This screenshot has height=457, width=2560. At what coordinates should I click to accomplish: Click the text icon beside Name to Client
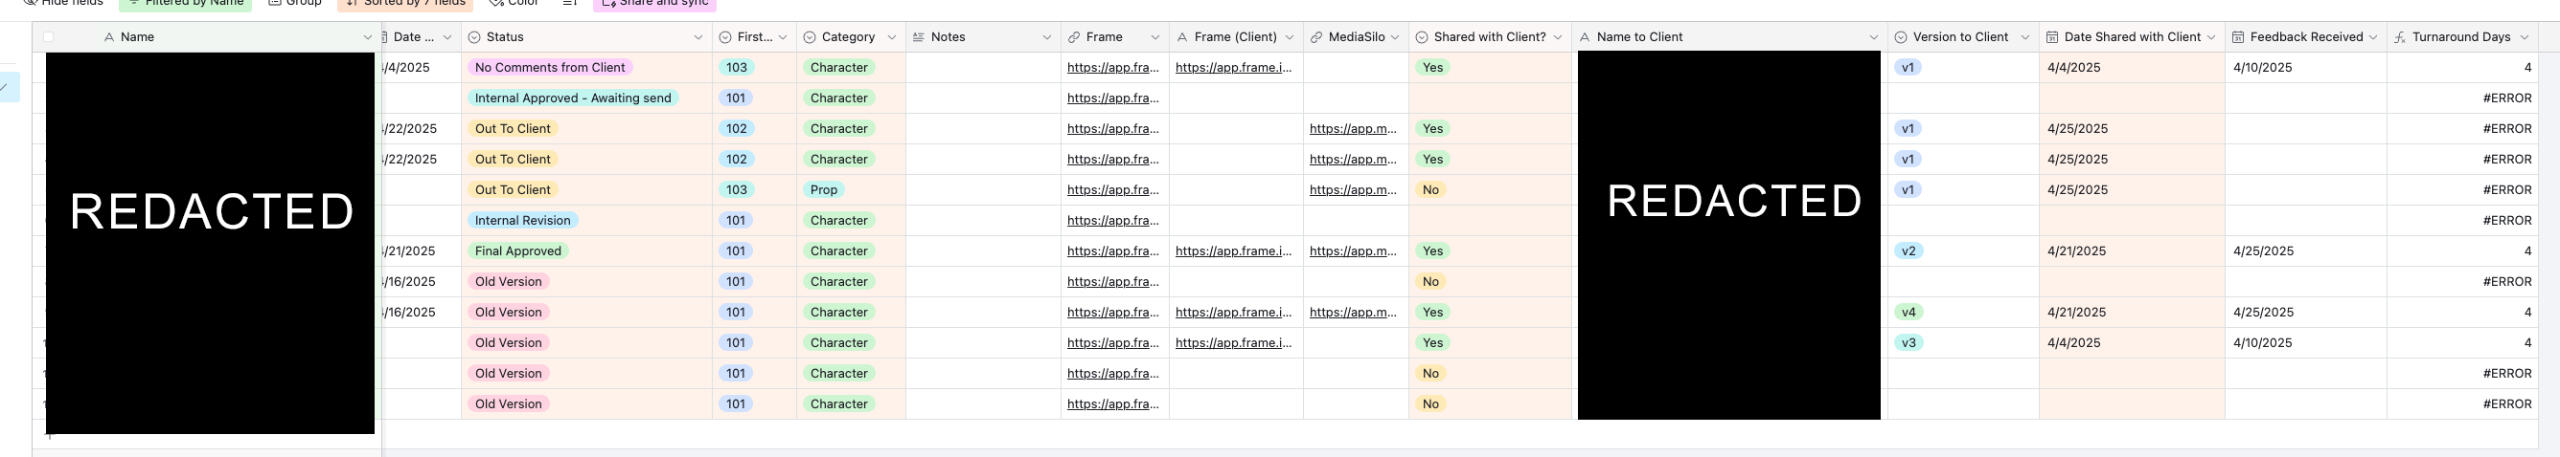[x=1585, y=37]
